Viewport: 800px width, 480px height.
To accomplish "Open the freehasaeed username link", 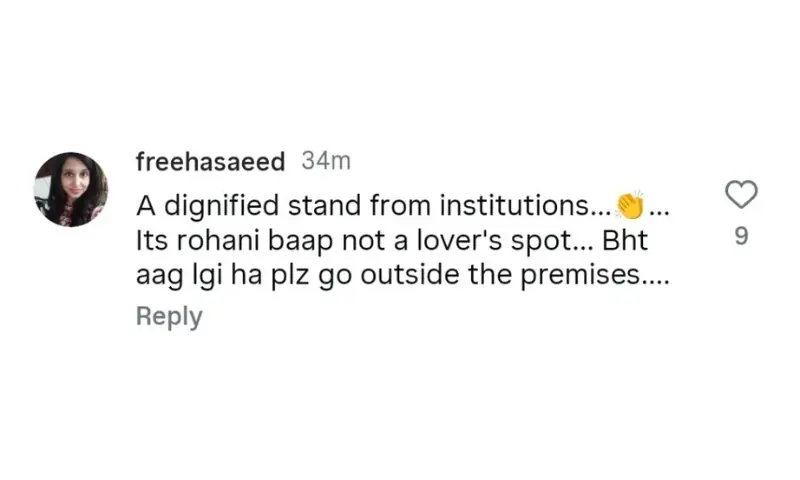I will coord(210,161).
